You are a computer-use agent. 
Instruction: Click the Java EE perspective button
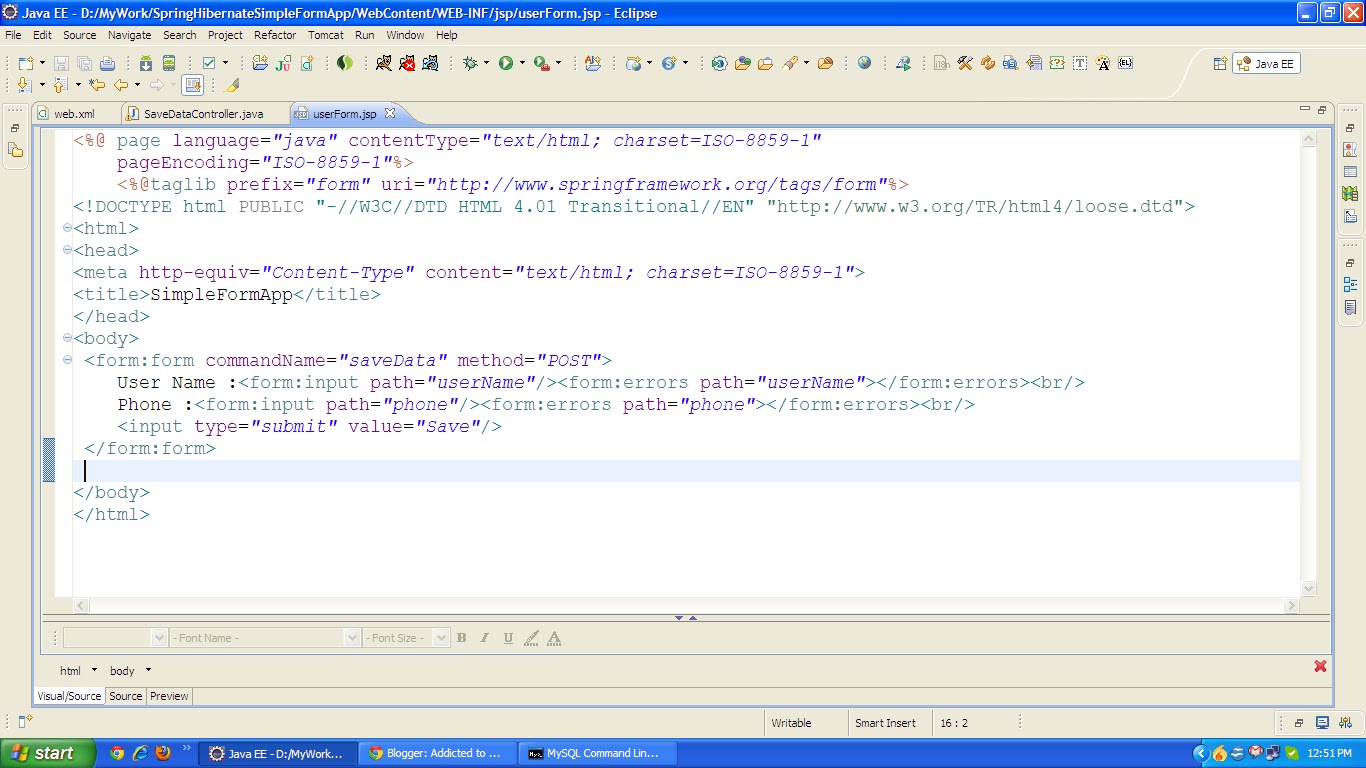point(1266,63)
